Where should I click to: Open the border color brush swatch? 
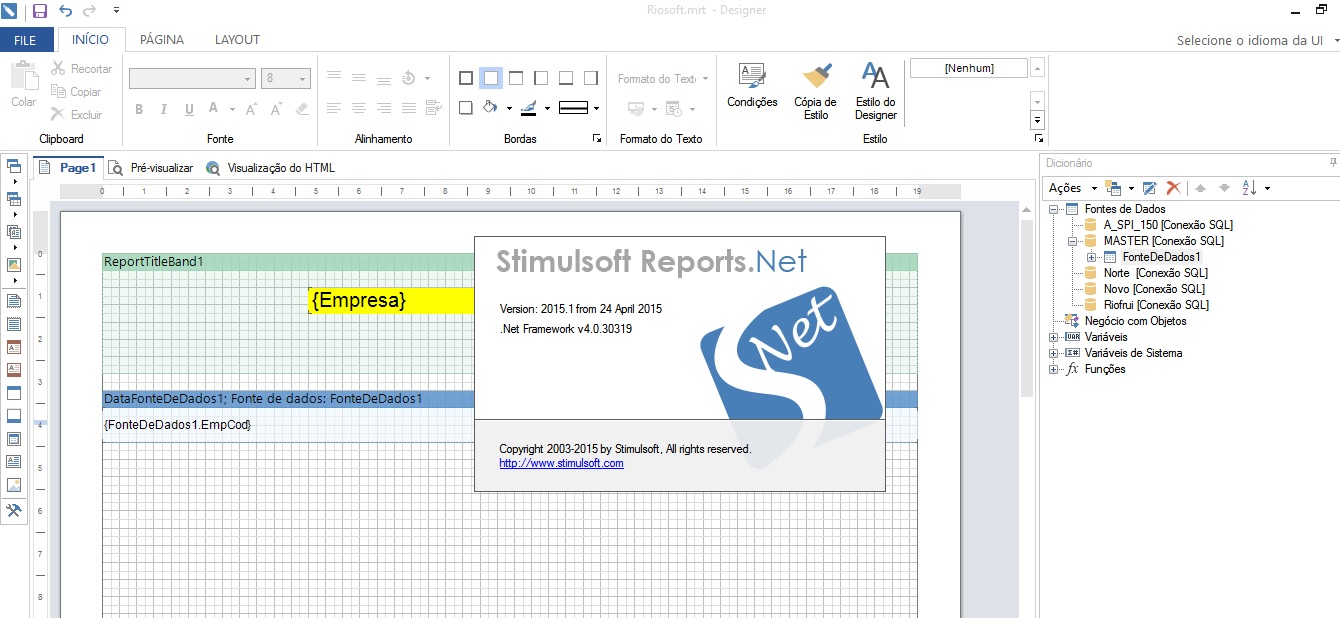point(529,108)
